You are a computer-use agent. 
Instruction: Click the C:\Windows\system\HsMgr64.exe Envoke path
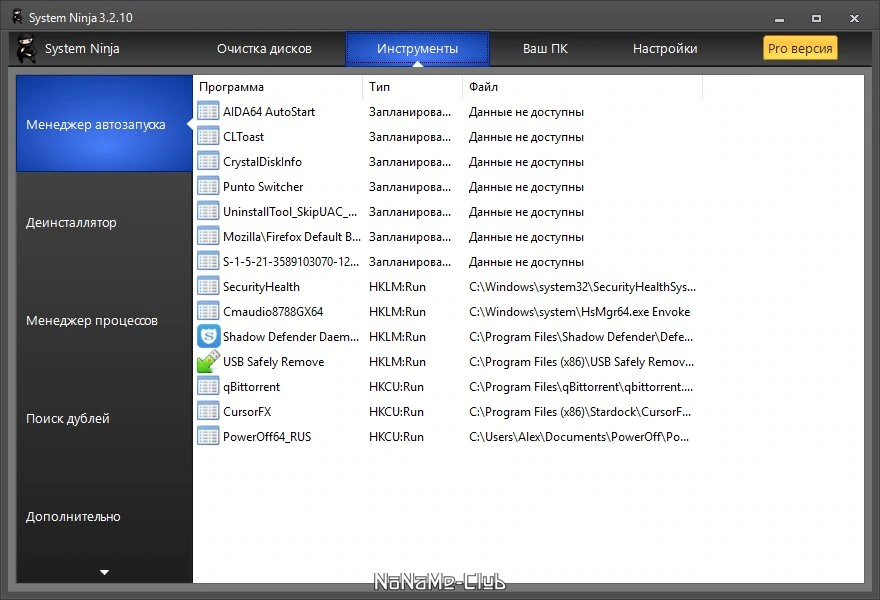tap(579, 312)
